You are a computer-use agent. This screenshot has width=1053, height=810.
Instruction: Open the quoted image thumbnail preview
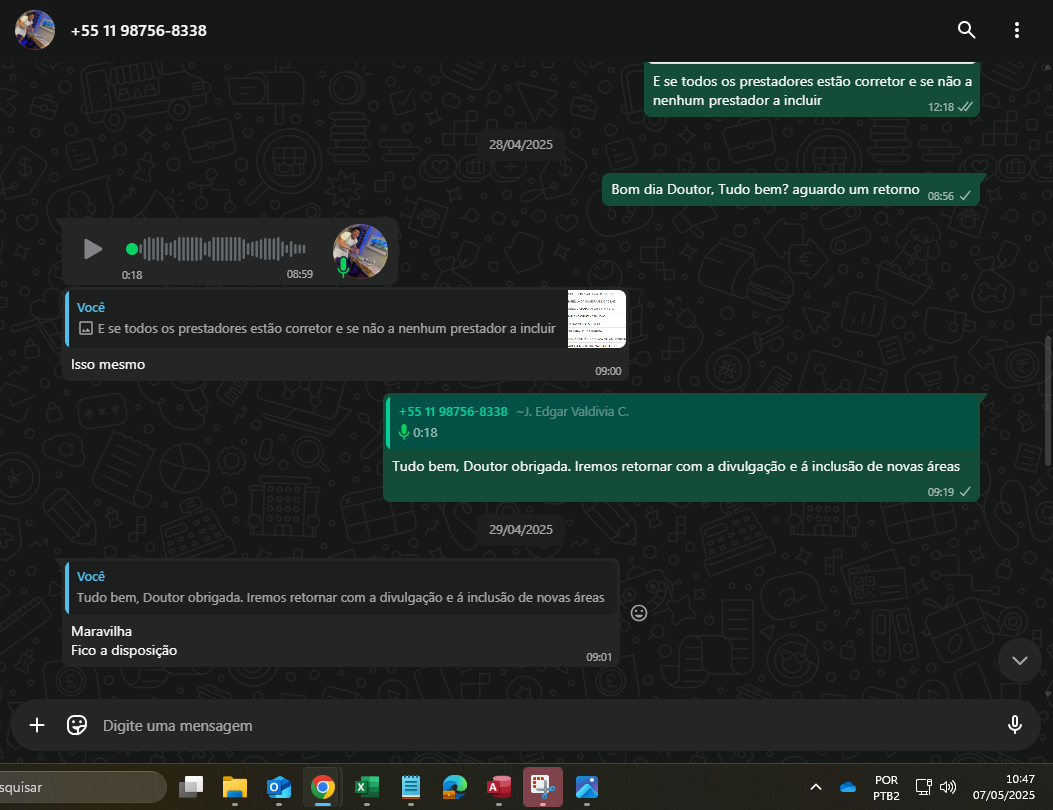click(596, 319)
